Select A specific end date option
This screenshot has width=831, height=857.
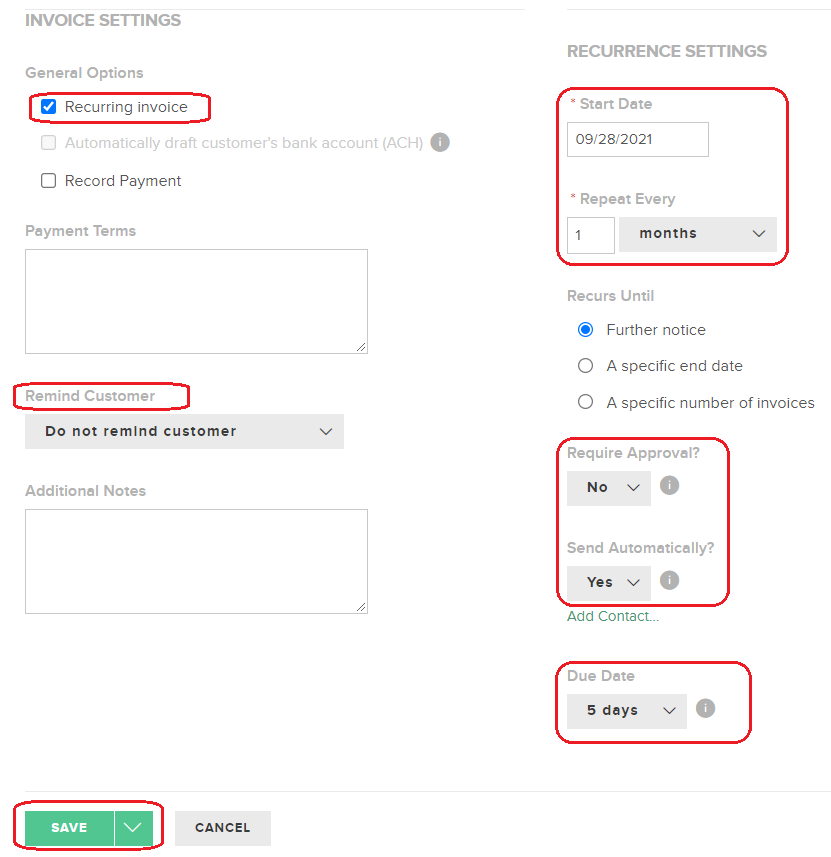(586, 366)
